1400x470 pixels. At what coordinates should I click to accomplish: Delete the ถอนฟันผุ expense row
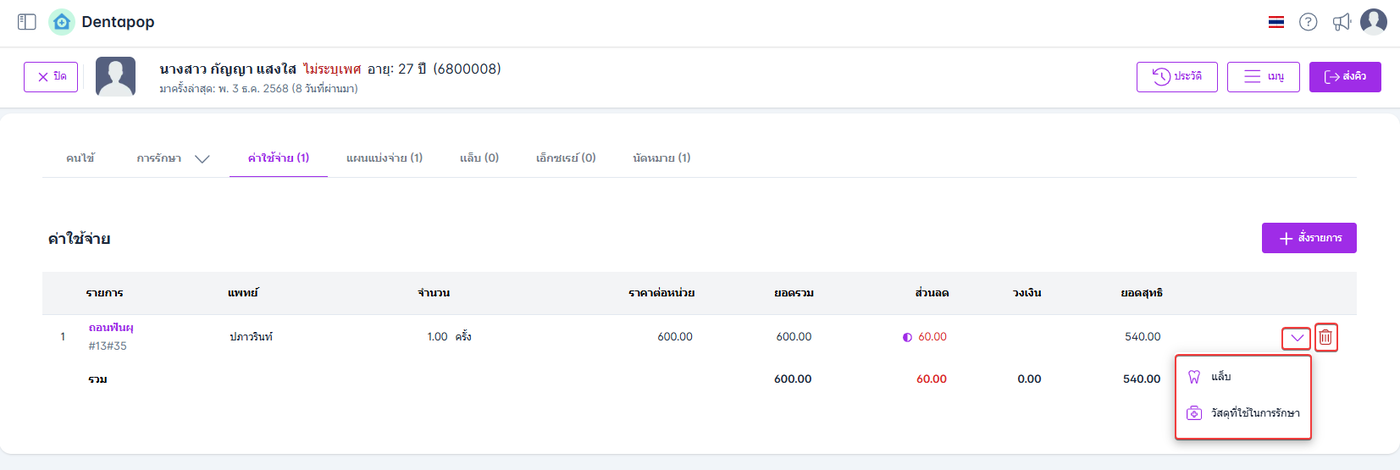1325,338
